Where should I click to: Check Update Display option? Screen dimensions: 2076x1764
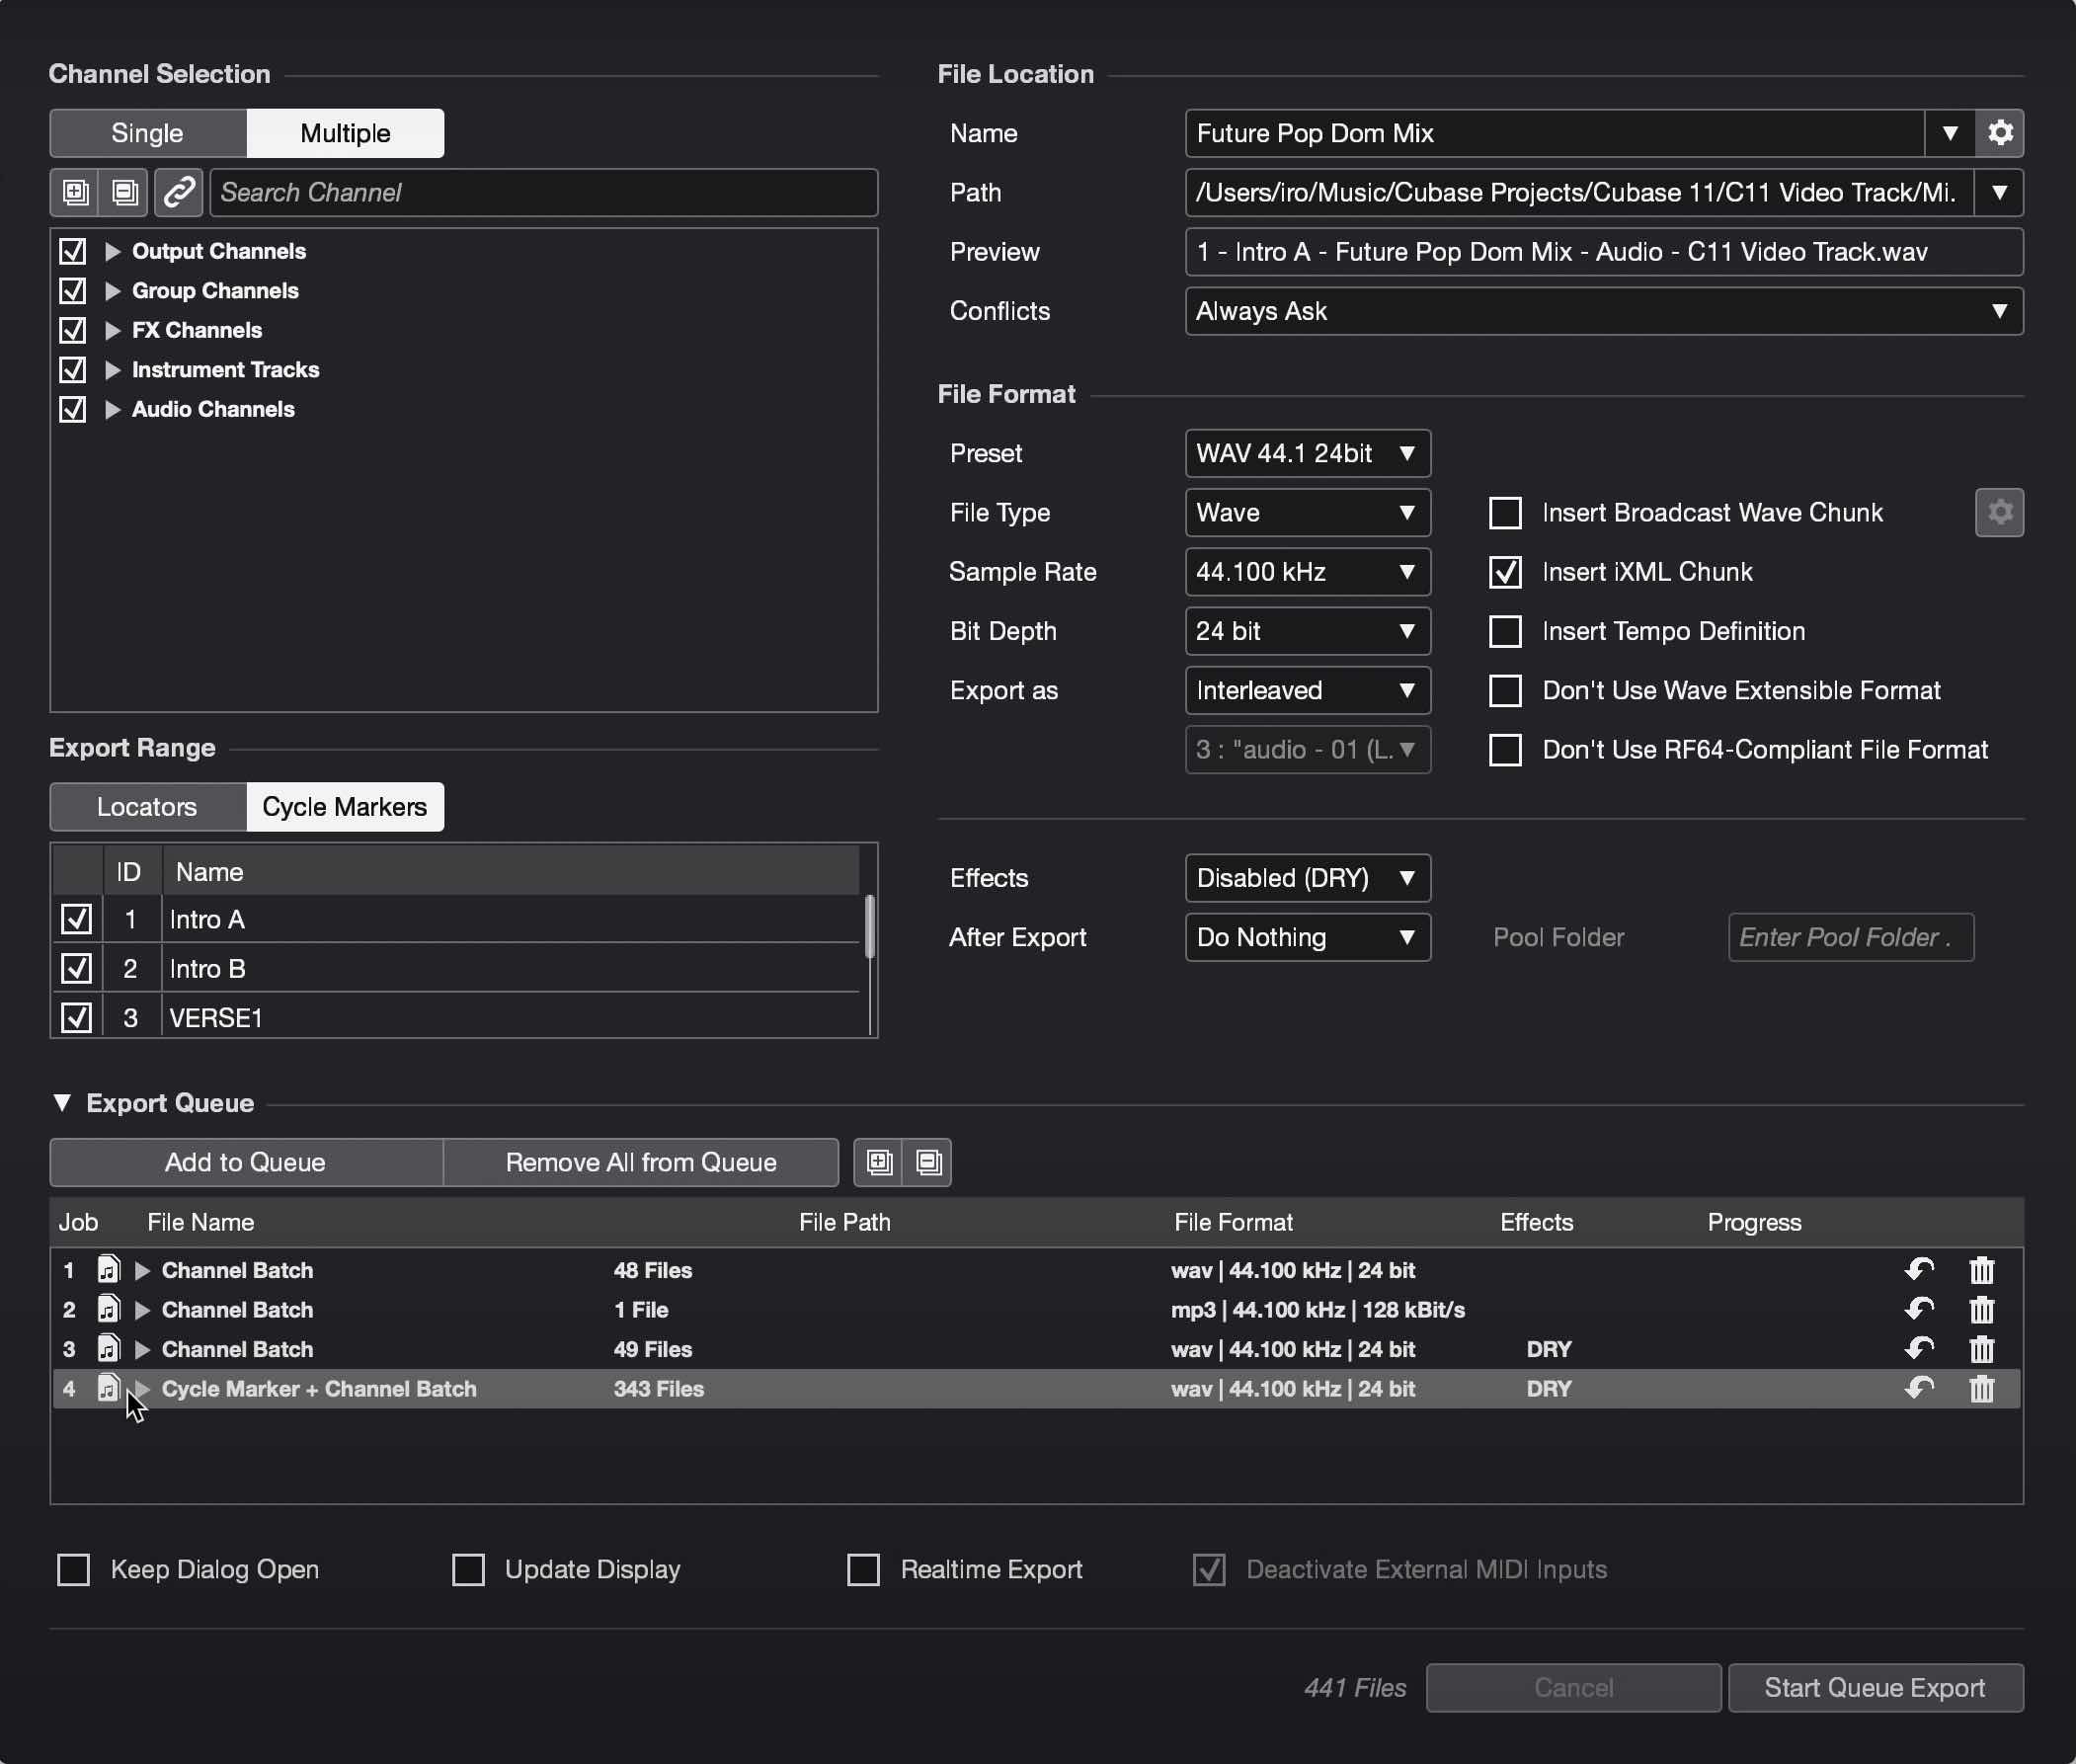[x=468, y=1569]
